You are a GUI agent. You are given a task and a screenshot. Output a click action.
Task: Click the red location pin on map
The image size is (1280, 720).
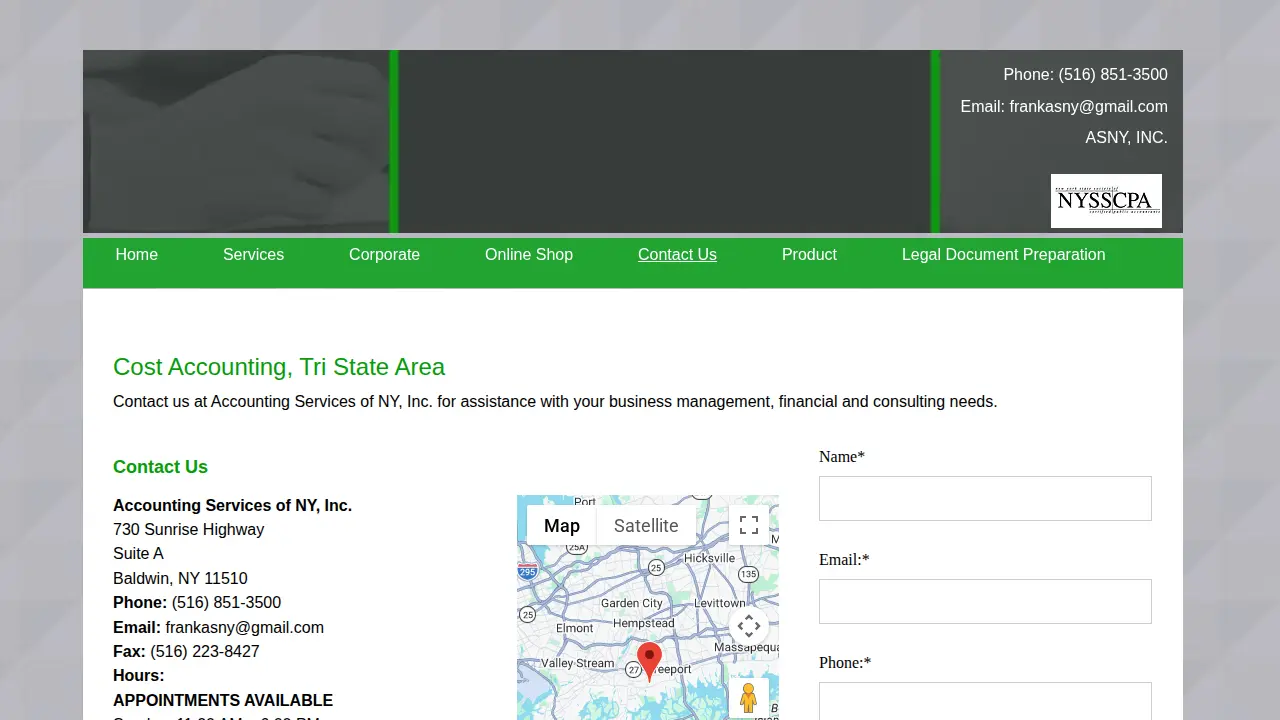coord(650,662)
